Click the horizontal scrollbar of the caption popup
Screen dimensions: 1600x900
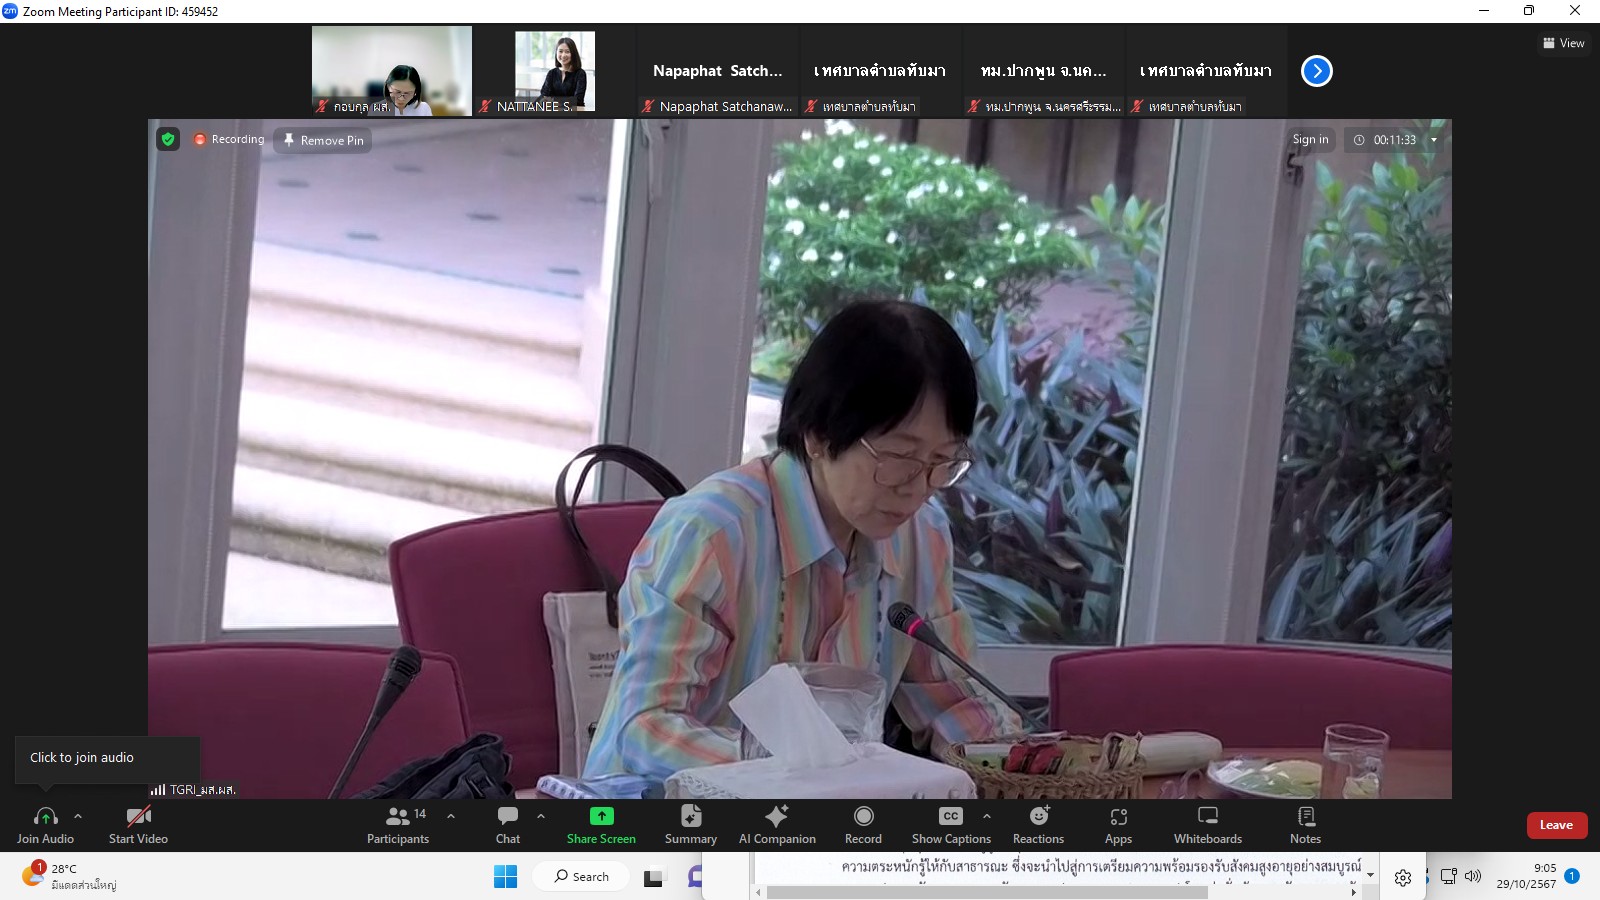pos(987,892)
